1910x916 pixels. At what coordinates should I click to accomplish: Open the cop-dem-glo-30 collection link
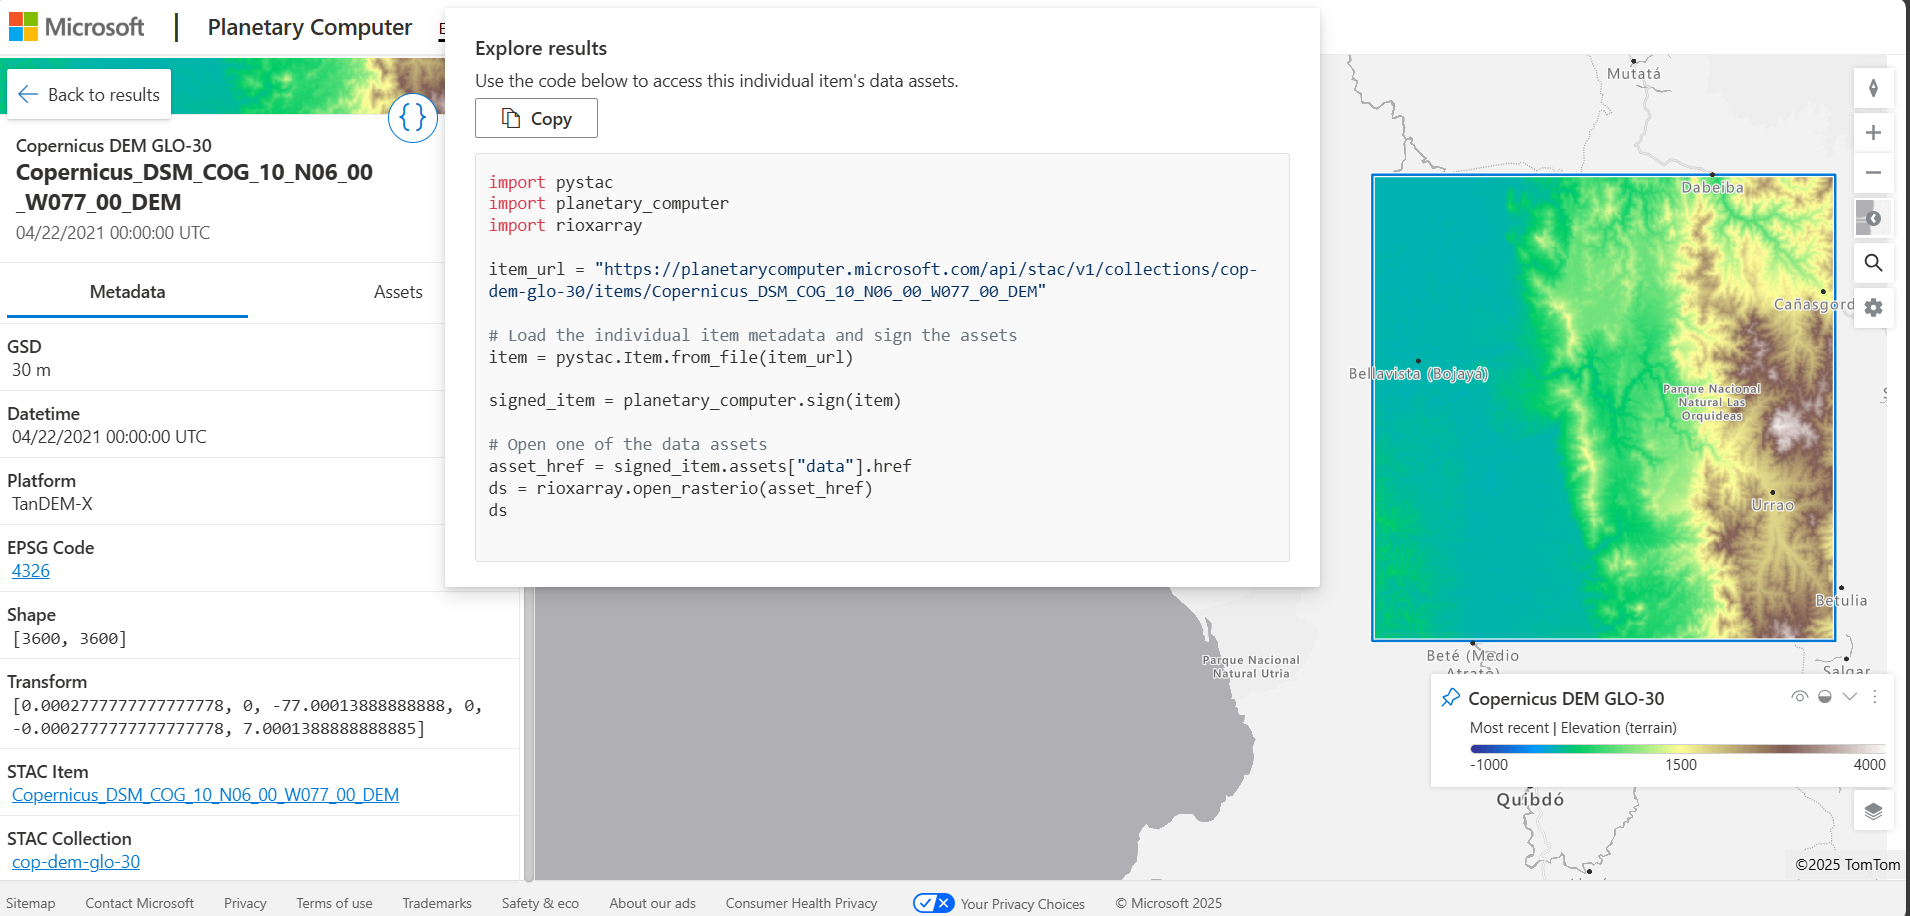pyautogui.click(x=76, y=862)
